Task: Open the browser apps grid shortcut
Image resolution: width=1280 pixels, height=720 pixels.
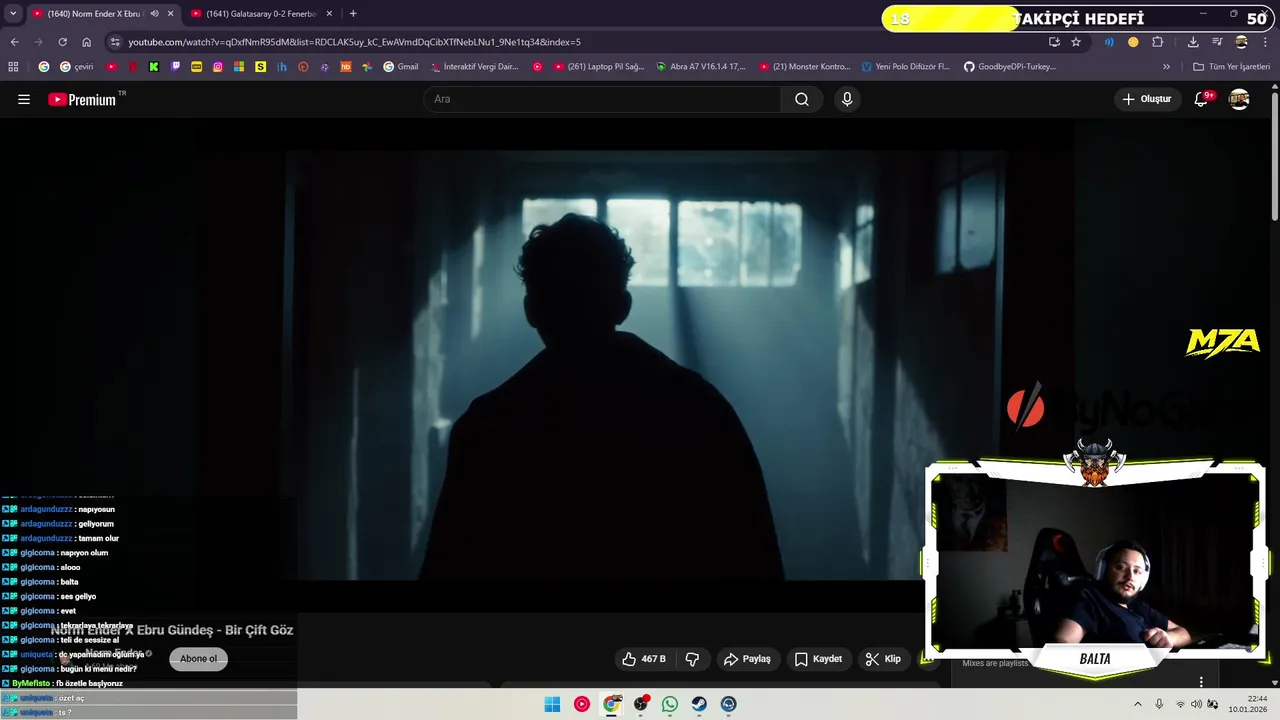Action: pos(13,67)
